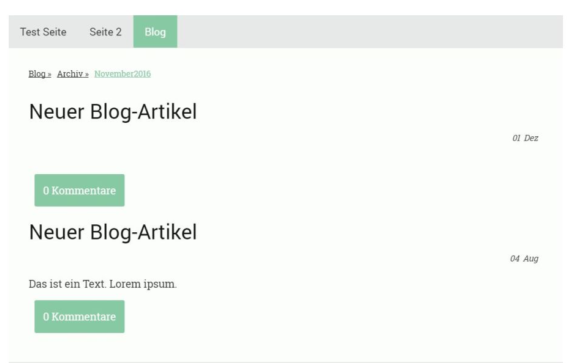The height and width of the screenshot is (363, 580).
Task: Open the Test Seite navigation item
Action: click(x=43, y=32)
